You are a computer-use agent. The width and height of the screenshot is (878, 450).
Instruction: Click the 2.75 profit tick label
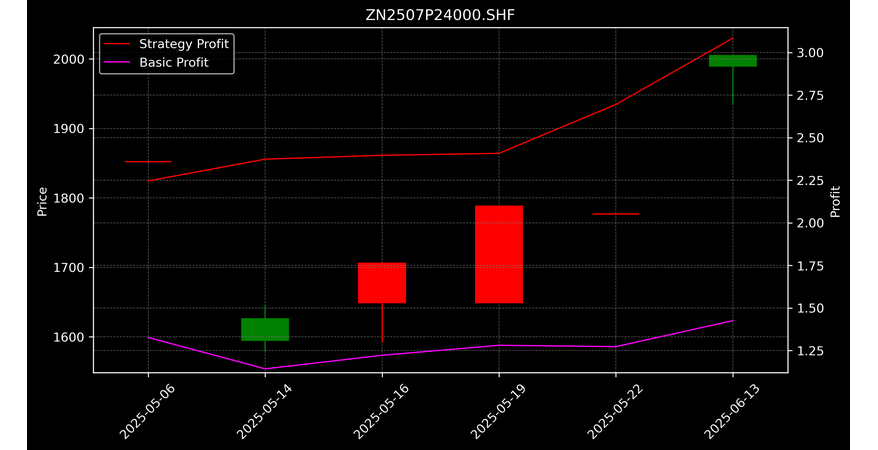point(810,96)
